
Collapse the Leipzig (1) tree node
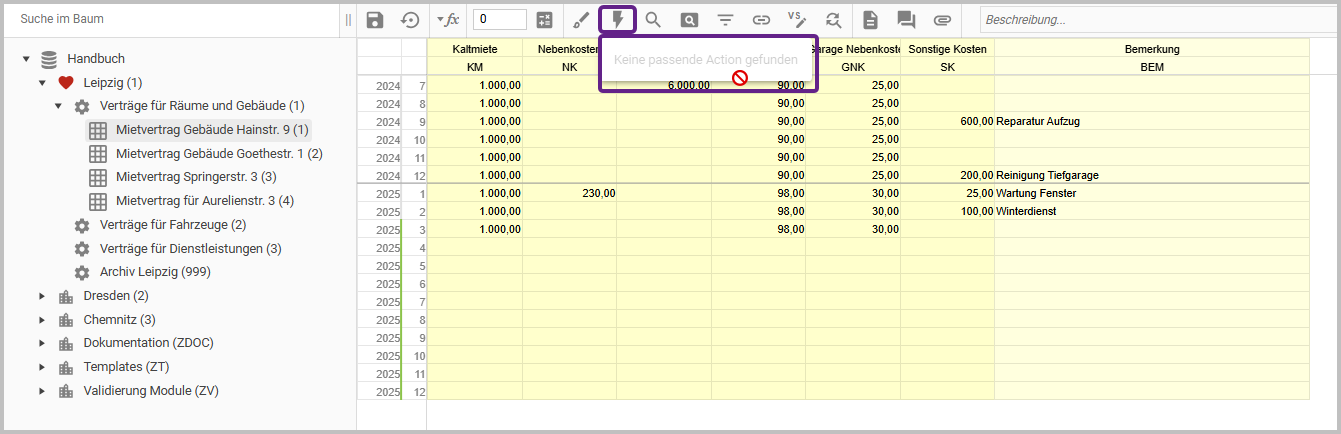click(x=42, y=83)
